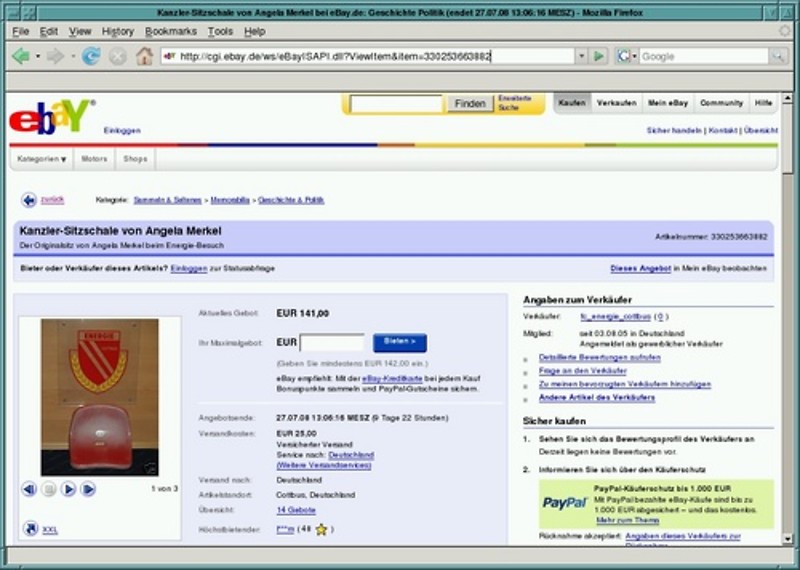Open the Sicher handeln link
Viewport: 800px width, 570px height.
point(674,131)
